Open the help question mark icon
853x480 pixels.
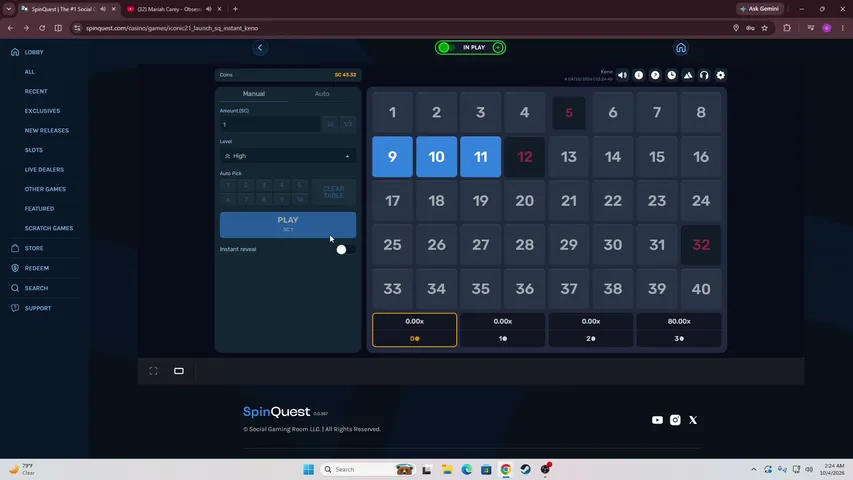(x=655, y=75)
